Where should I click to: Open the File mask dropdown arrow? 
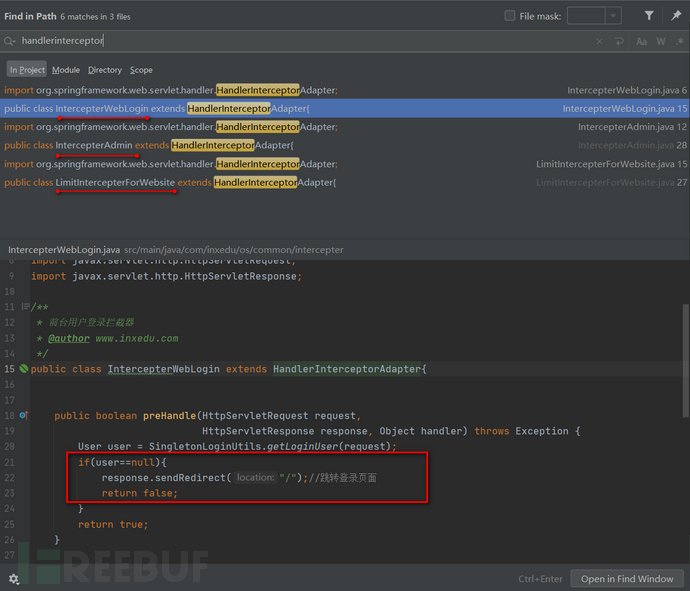point(612,16)
